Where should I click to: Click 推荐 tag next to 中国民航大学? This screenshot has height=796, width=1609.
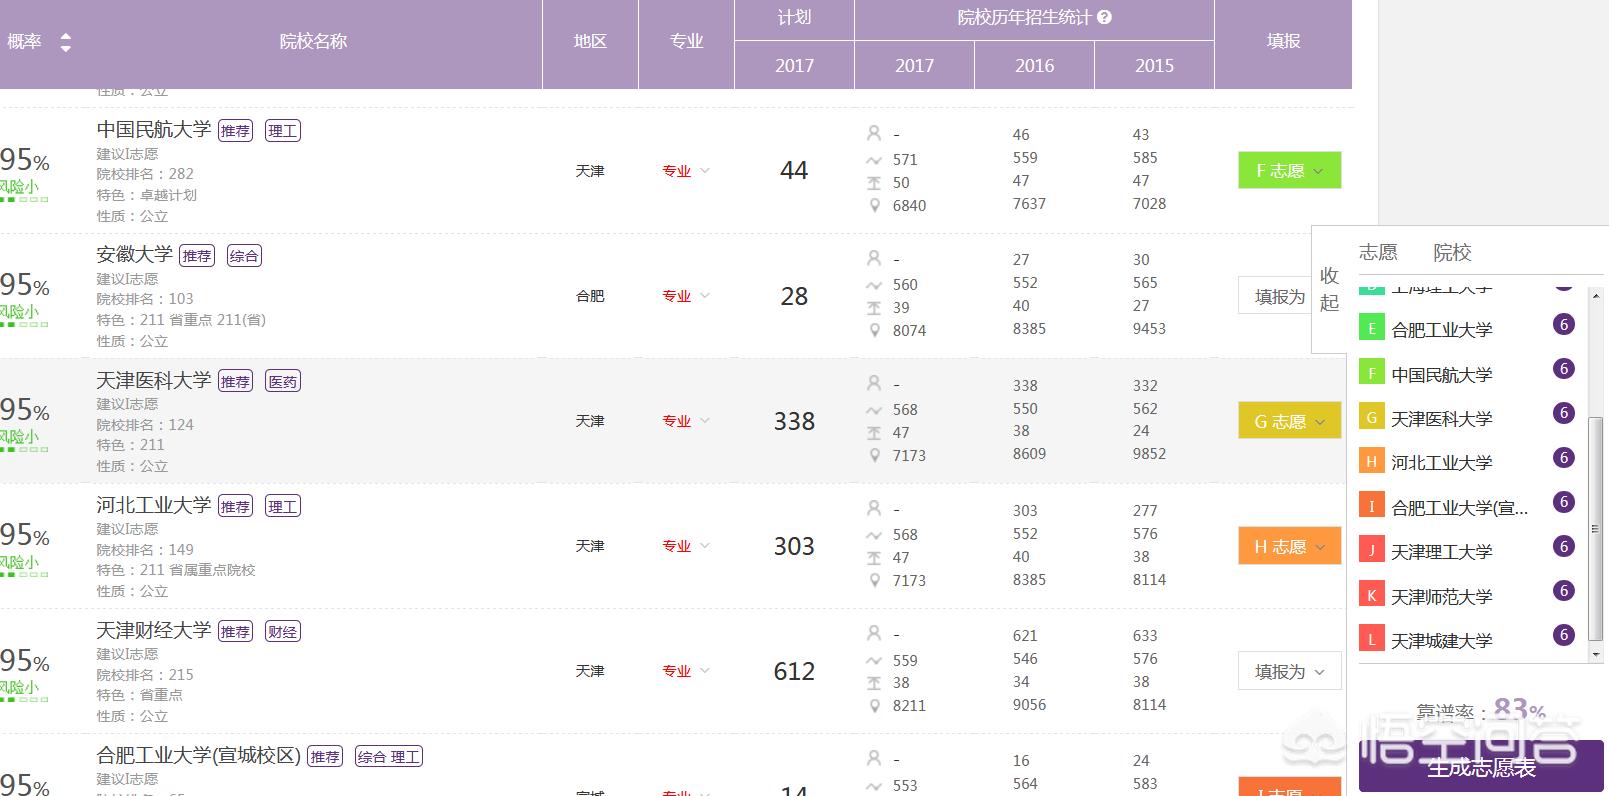pos(235,131)
